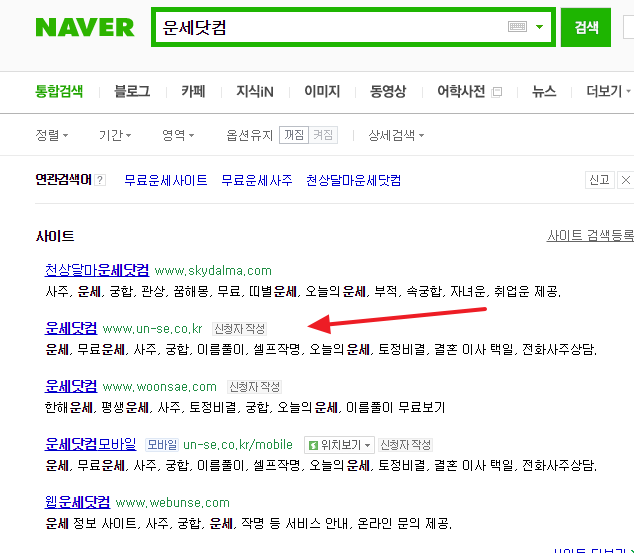Screen dimensions: 634x553
Task: Open the 카페 tab
Action: [x=193, y=91]
